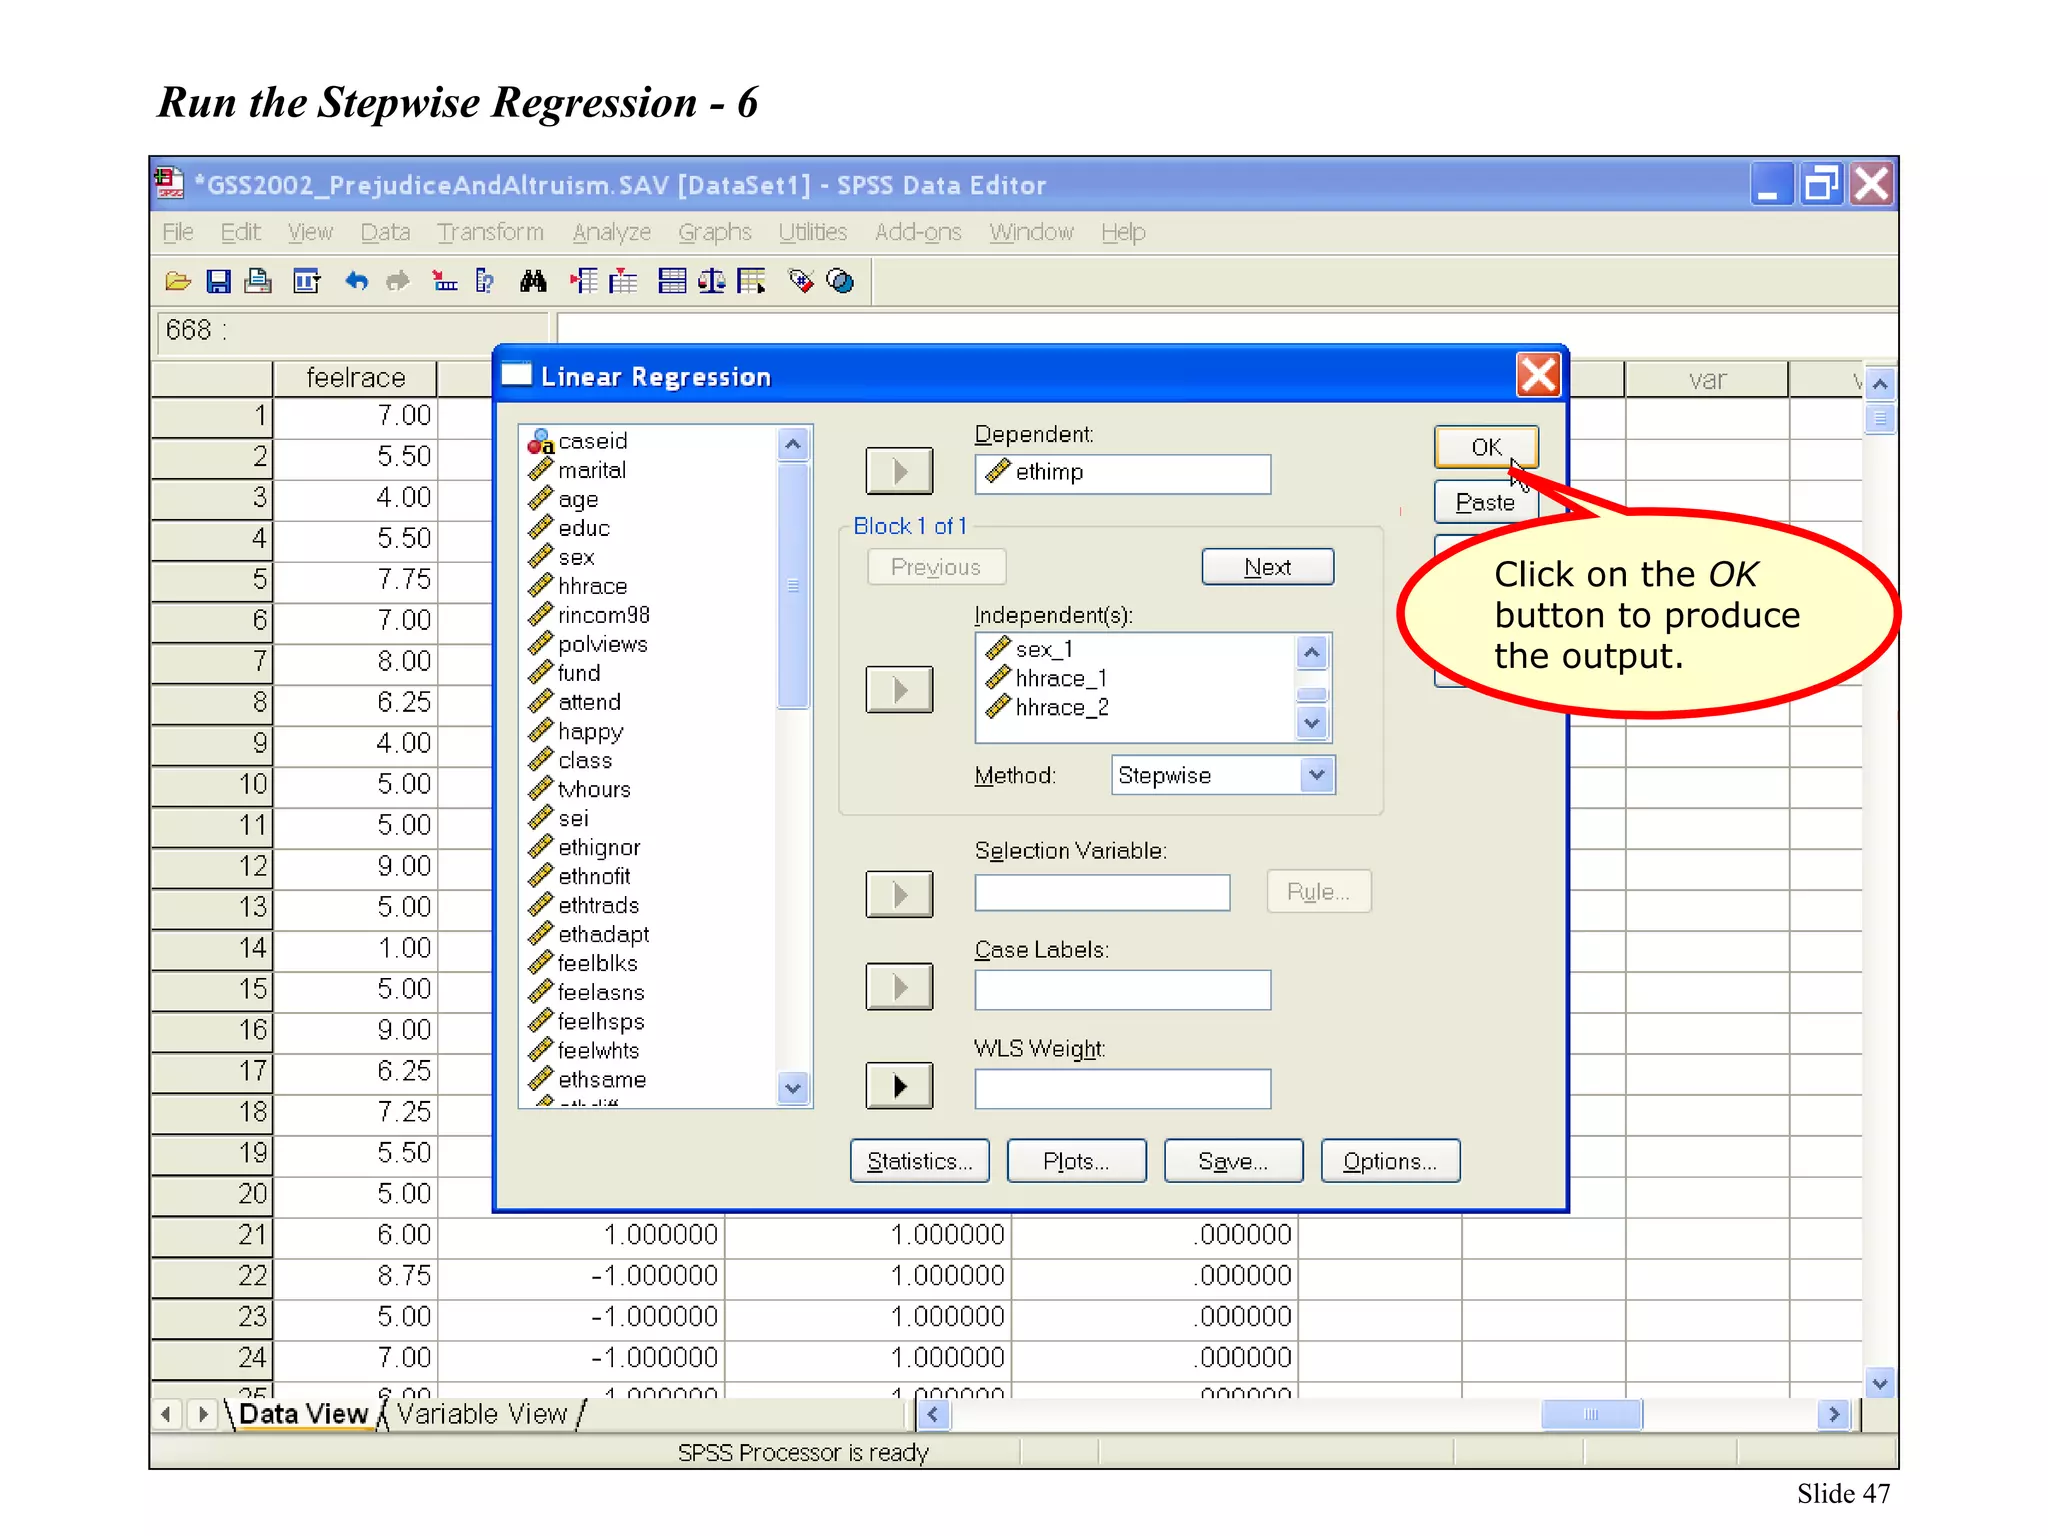Click the Save floppy disk icon
The image size is (2048, 1536).
218,282
